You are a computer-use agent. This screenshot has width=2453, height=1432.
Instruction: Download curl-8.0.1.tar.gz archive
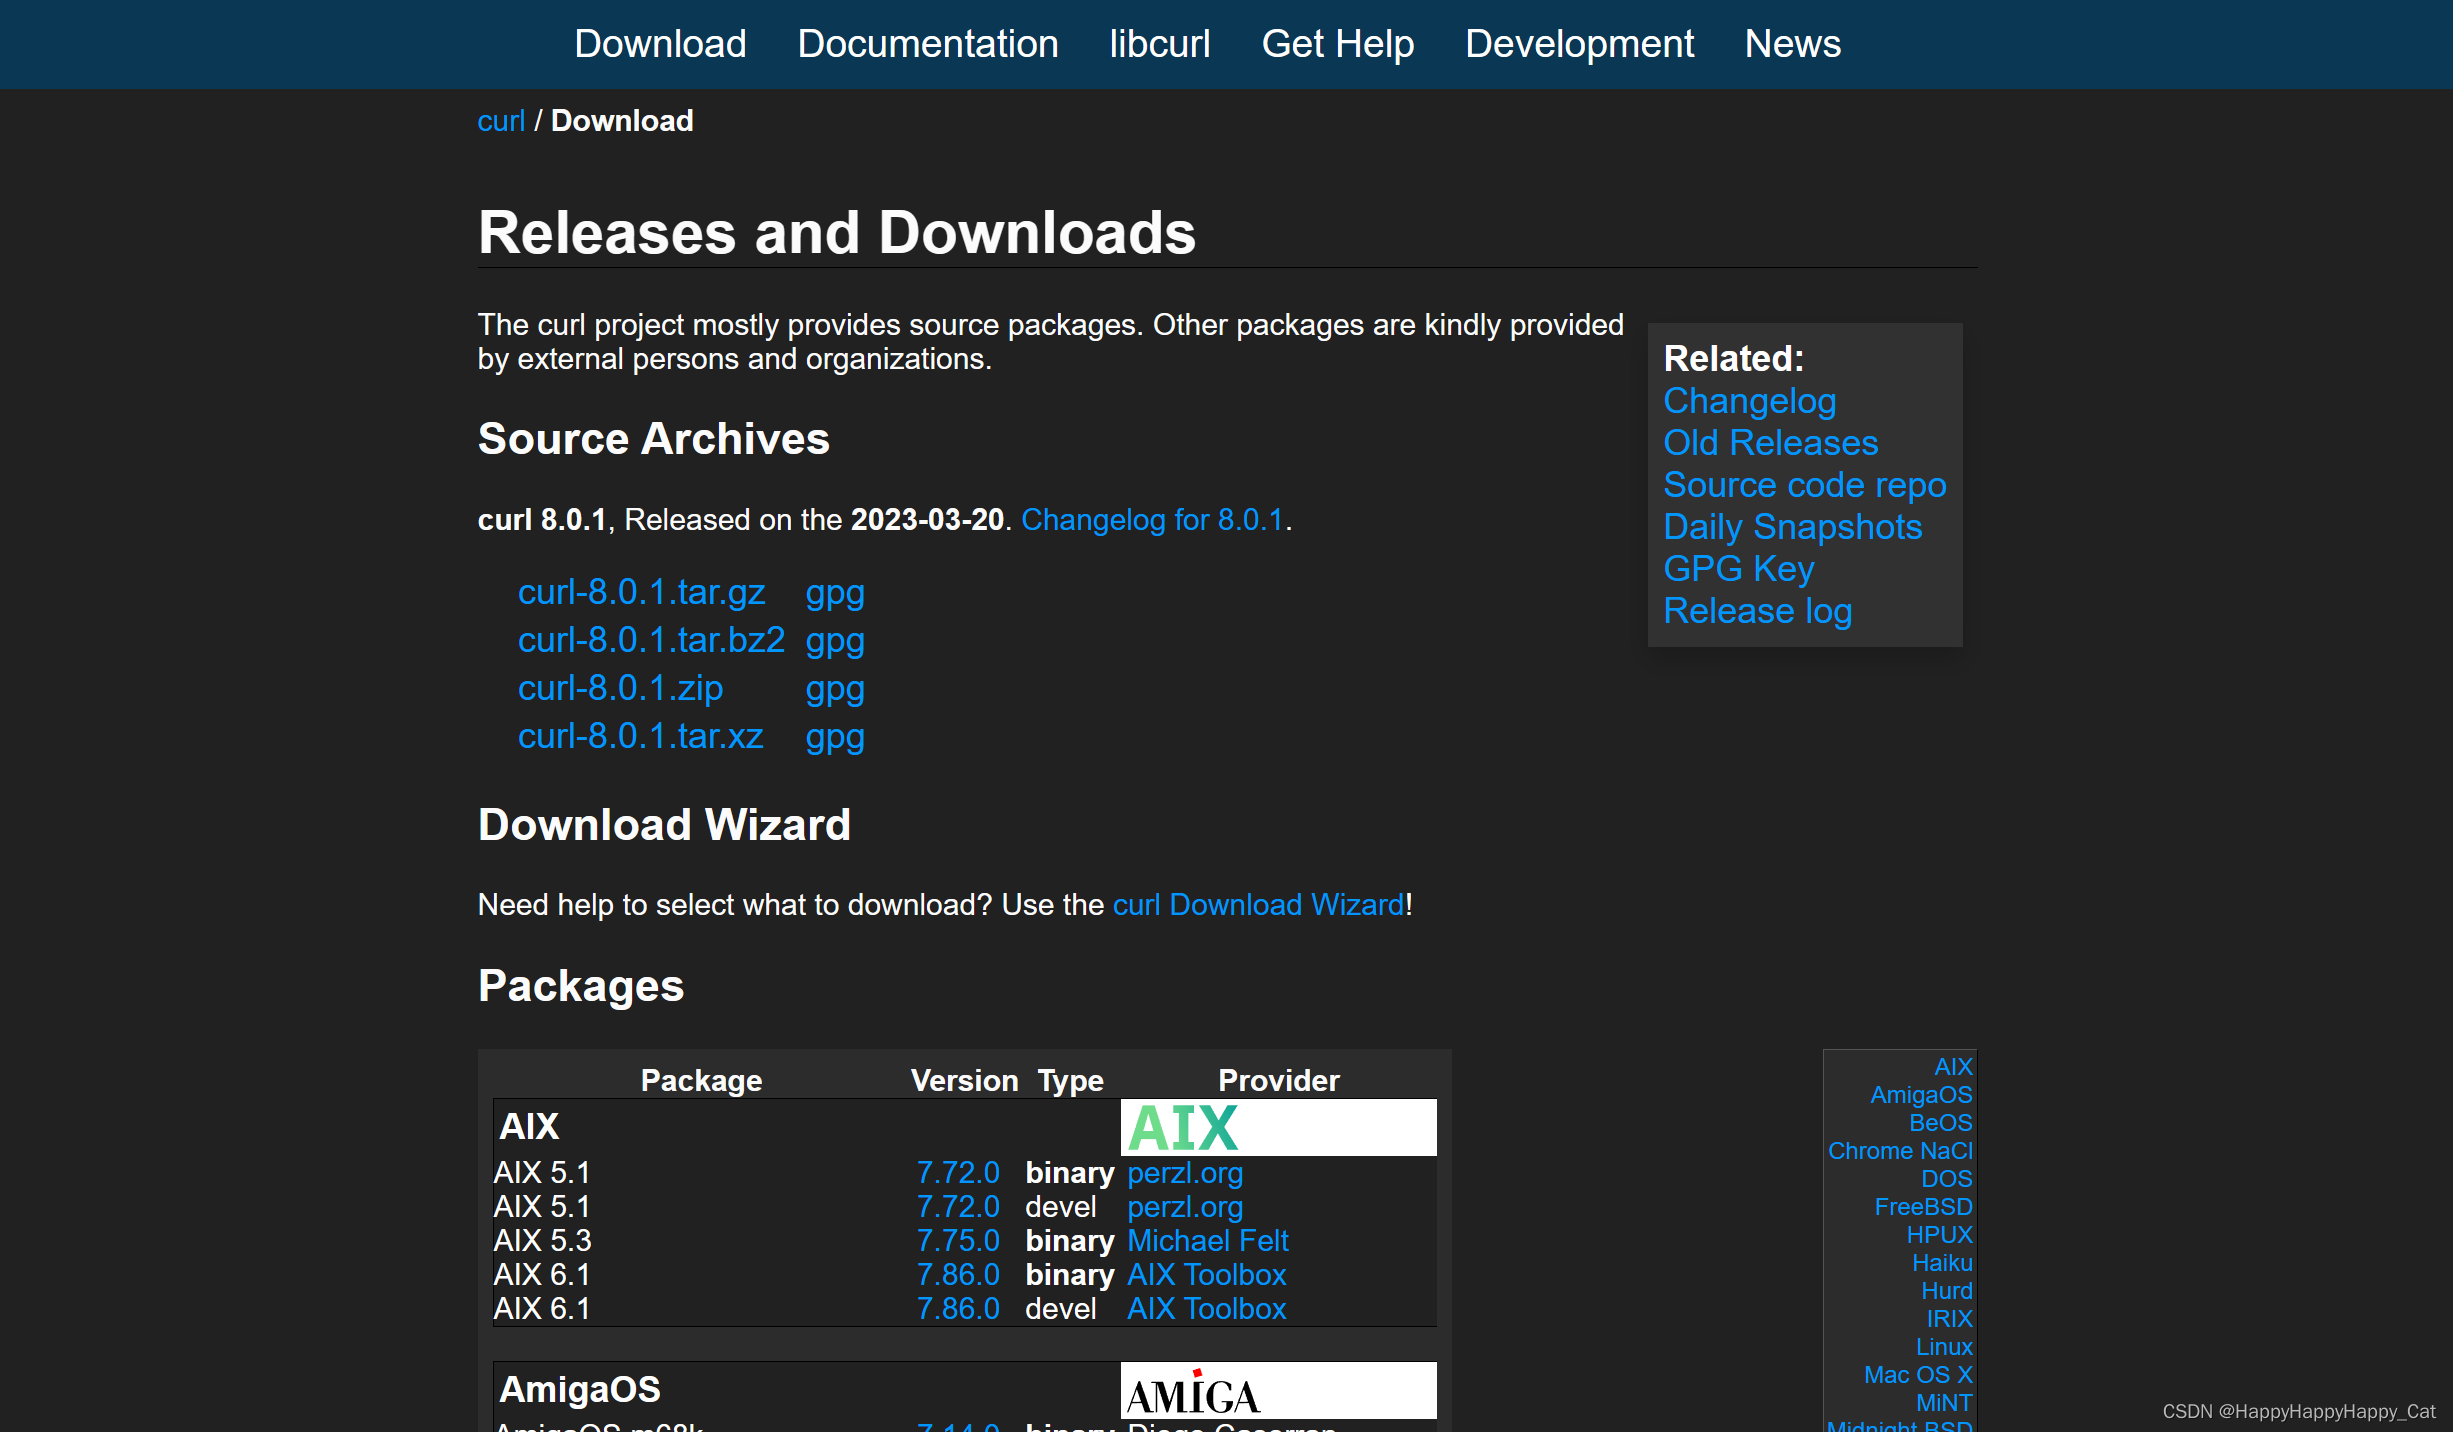[641, 592]
